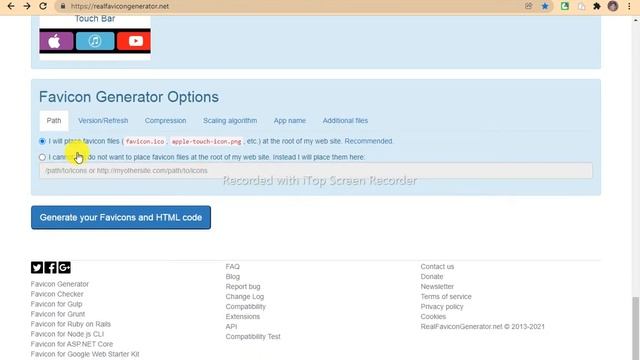Click the RealFaviconGenerator.net copyright text
Image resolution: width=640 pixels, height=360 pixels.
483,327
